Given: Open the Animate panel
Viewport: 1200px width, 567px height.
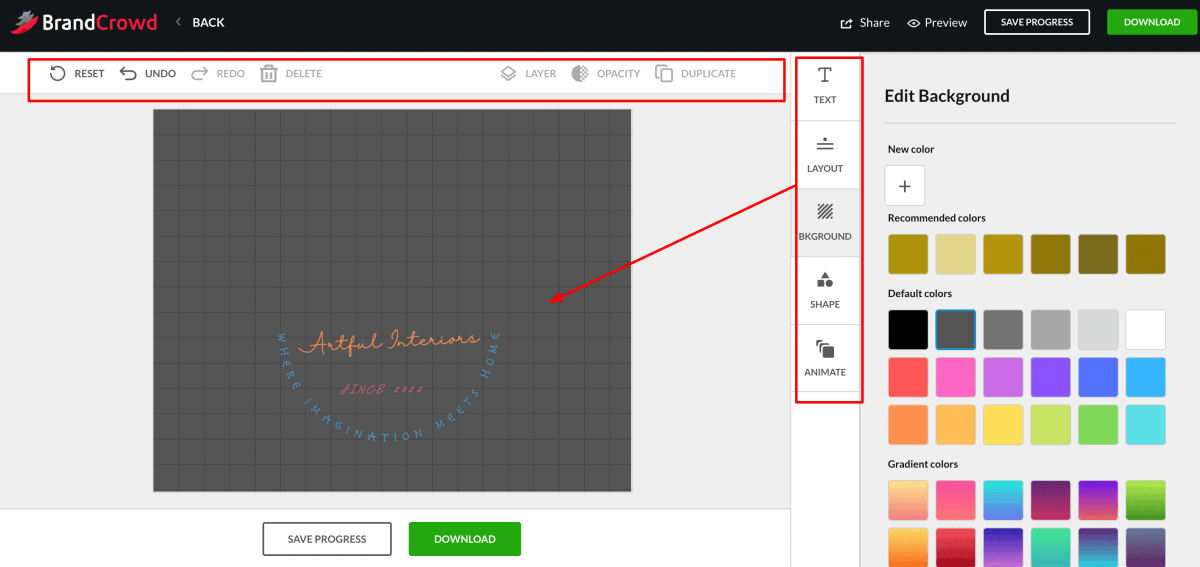Looking at the screenshot, I should point(825,358).
